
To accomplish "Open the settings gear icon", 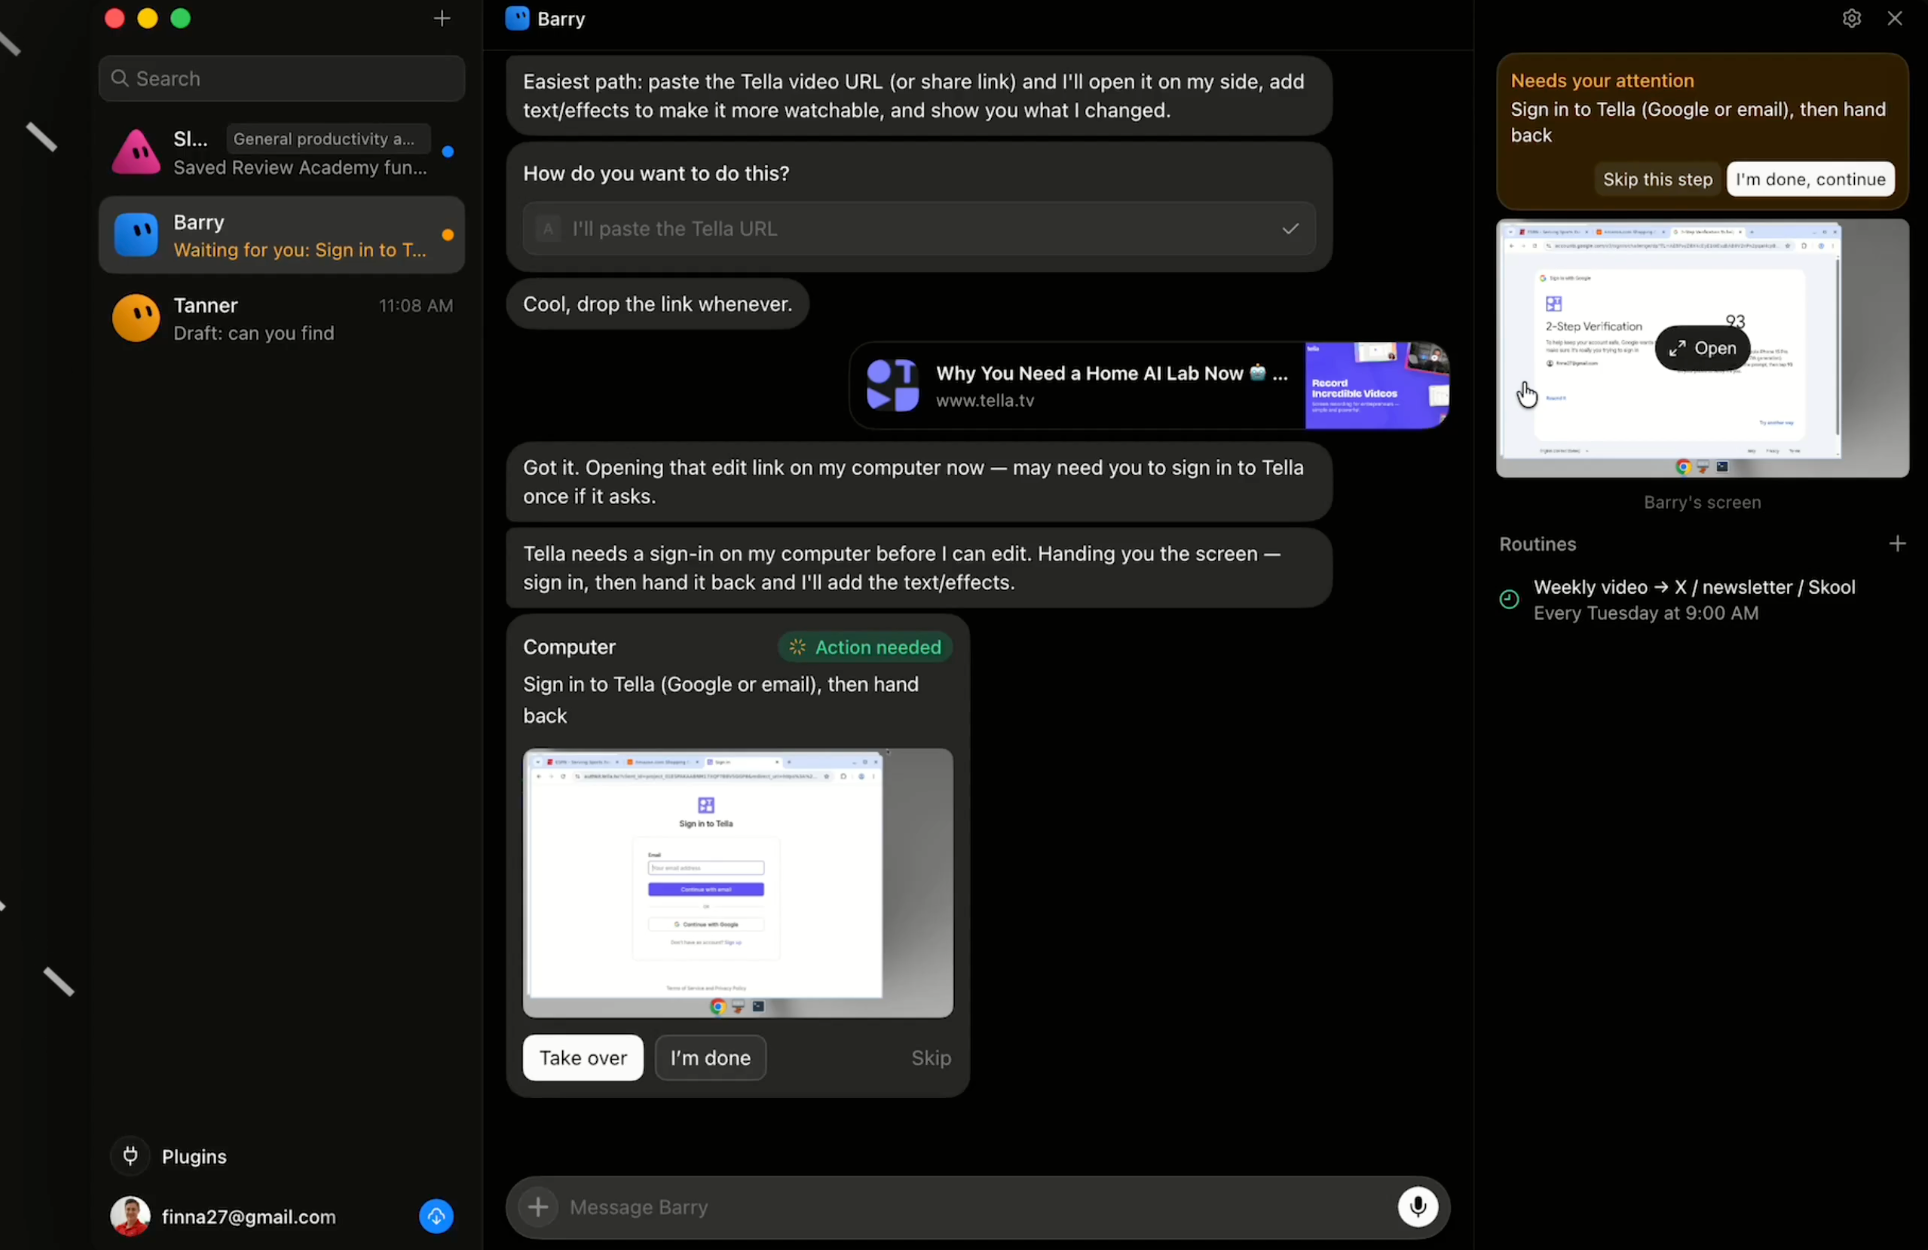I will pyautogui.click(x=1851, y=18).
